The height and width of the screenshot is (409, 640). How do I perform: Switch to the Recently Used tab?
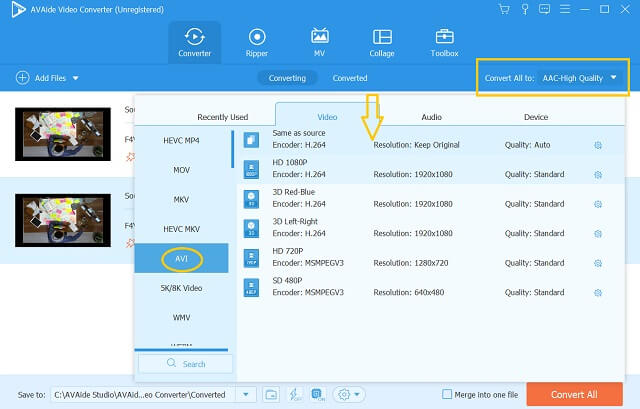pyautogui.click(x=222, y=117)
